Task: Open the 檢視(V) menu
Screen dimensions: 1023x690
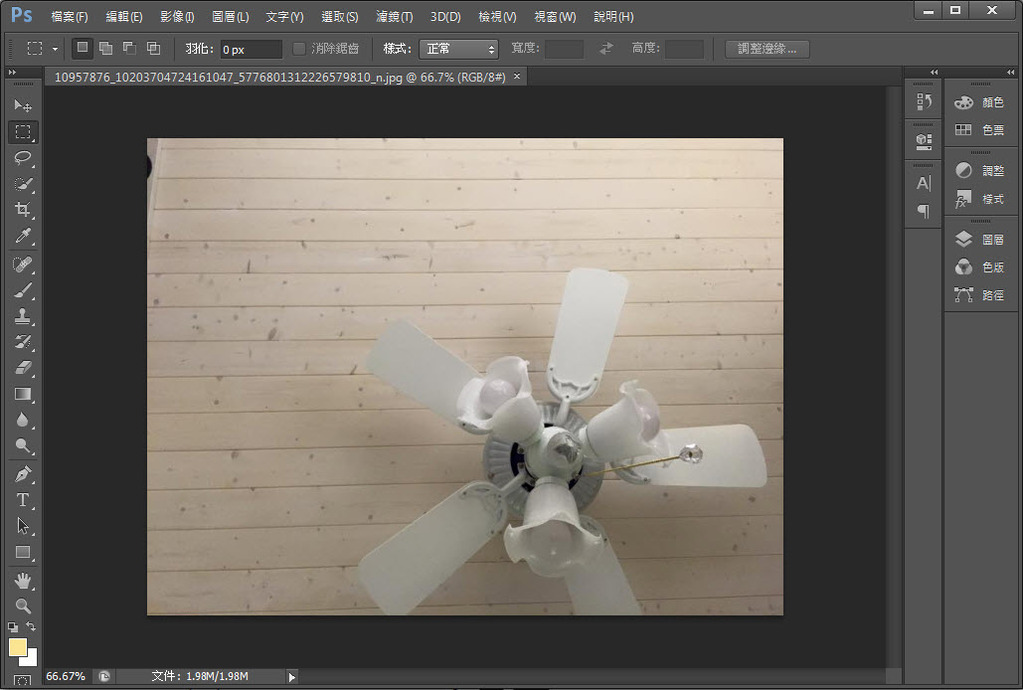Action: pyautogui.click(x=497, y=17)
